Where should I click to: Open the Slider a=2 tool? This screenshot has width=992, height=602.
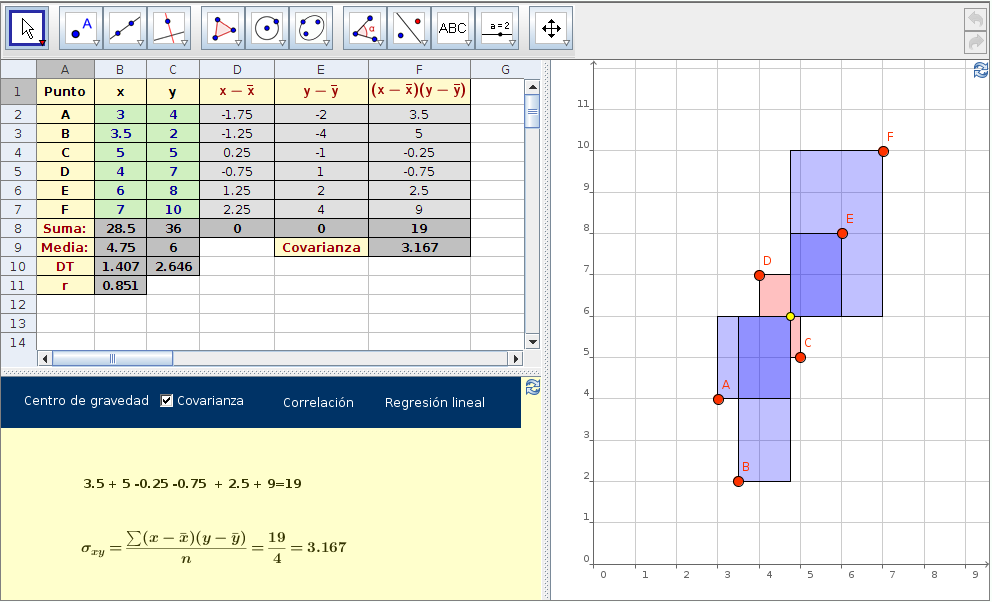pos(497,28)
